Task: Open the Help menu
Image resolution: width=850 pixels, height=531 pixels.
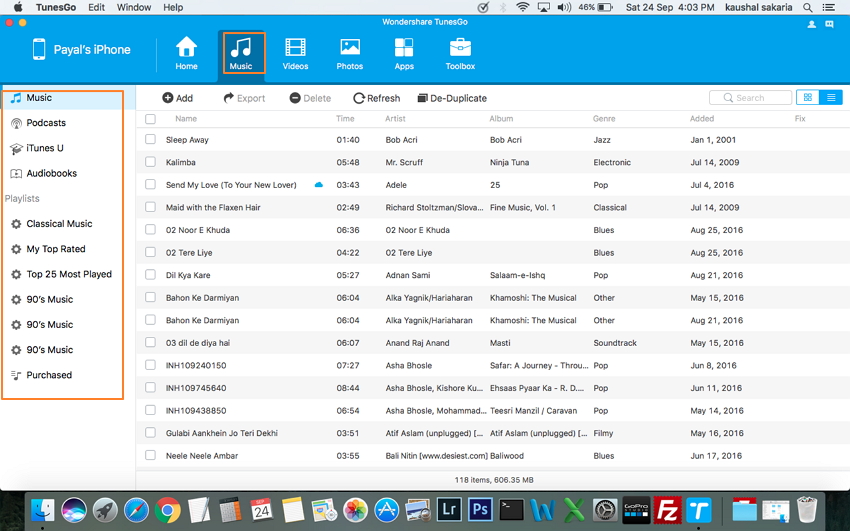Action: point(173,8)
